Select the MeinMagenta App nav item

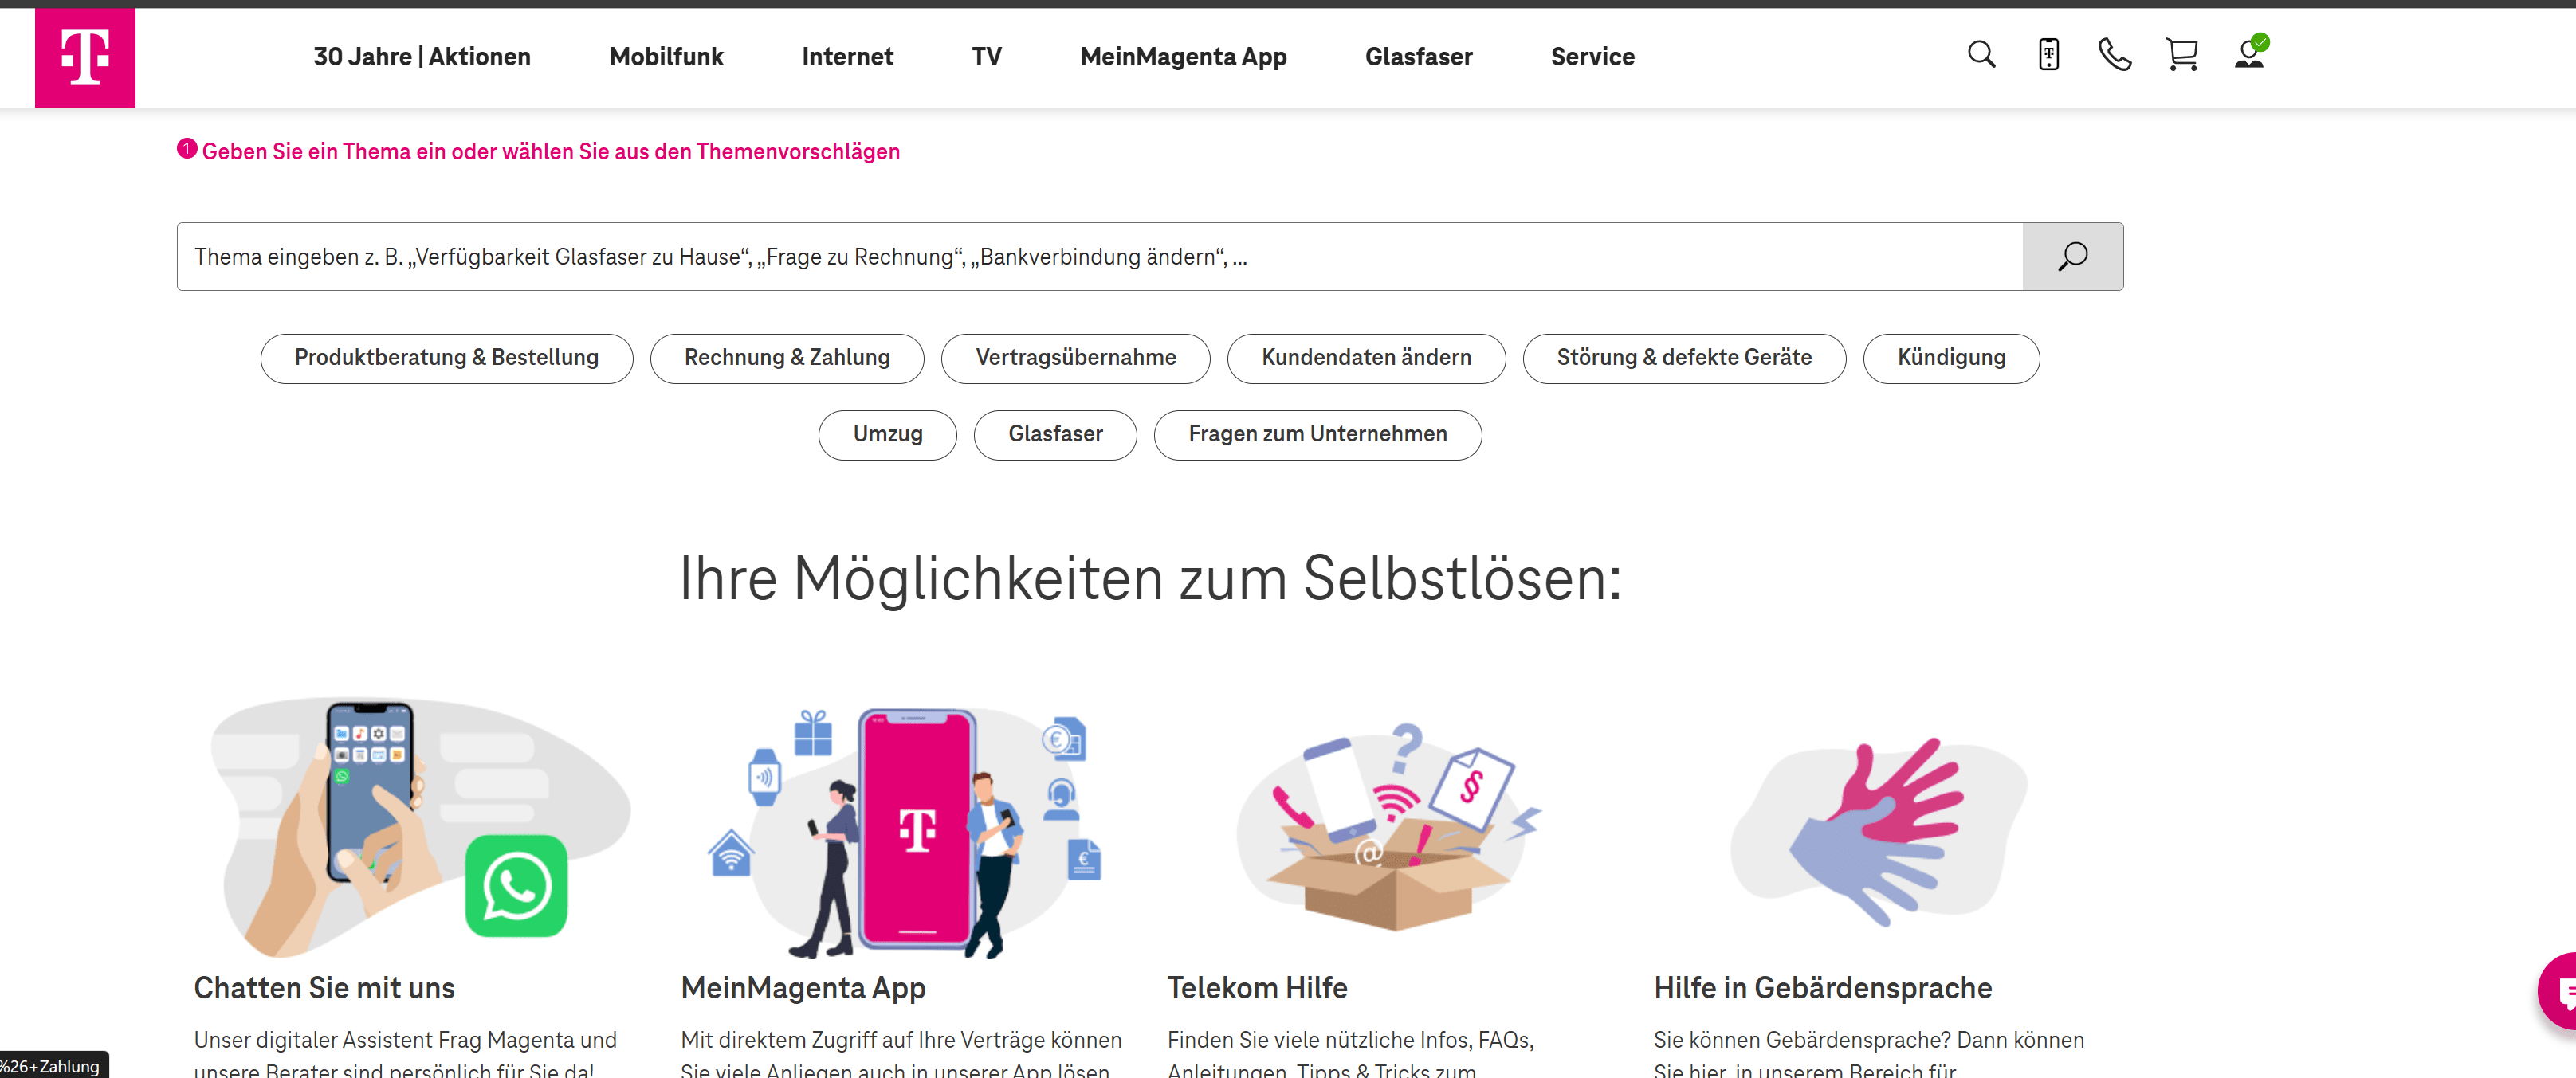pyautogui.click(x=1183, y=57)
